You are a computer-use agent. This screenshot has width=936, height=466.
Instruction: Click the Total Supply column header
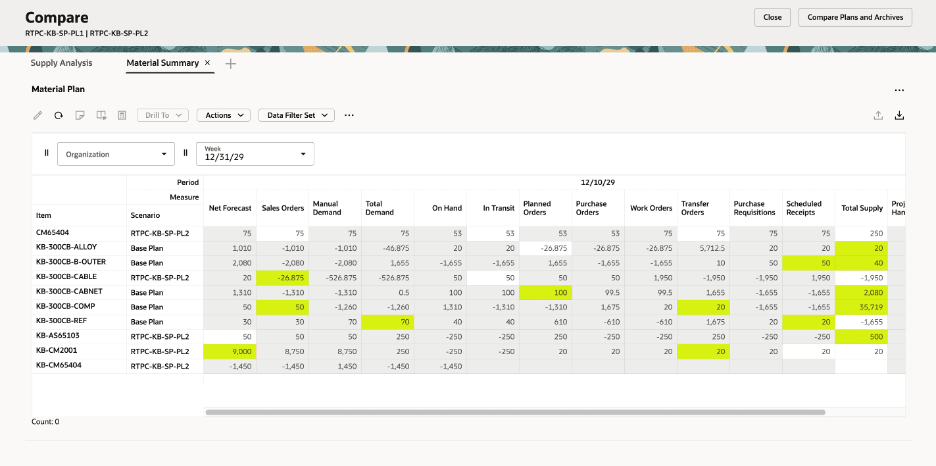(861, 208)
